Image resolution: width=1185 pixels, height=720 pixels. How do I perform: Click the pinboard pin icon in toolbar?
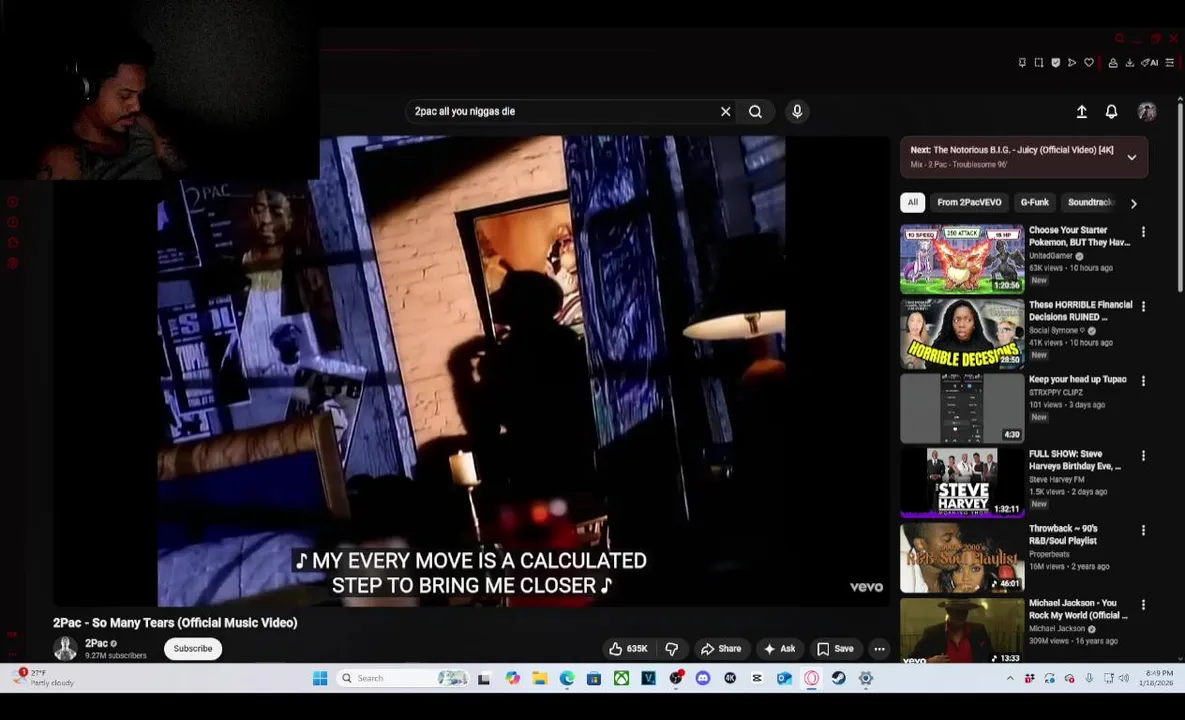[1022, 63]
